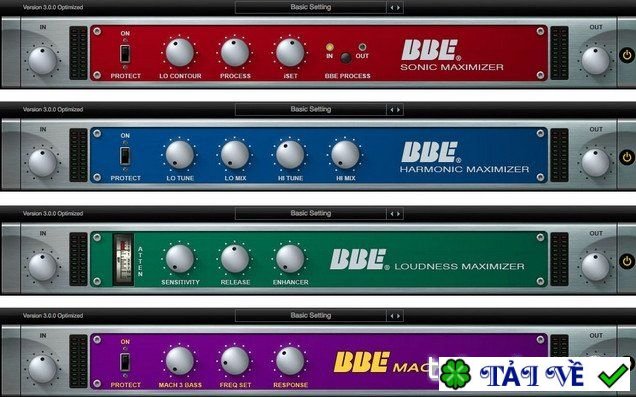Click the Harmonic Maximizer IN knob
636x397 pixels.
42,163
